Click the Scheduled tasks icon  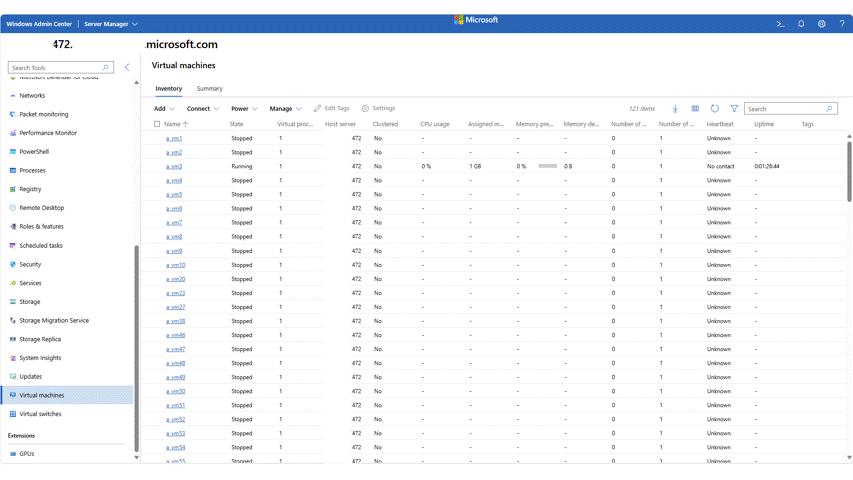tap(13, 245)
